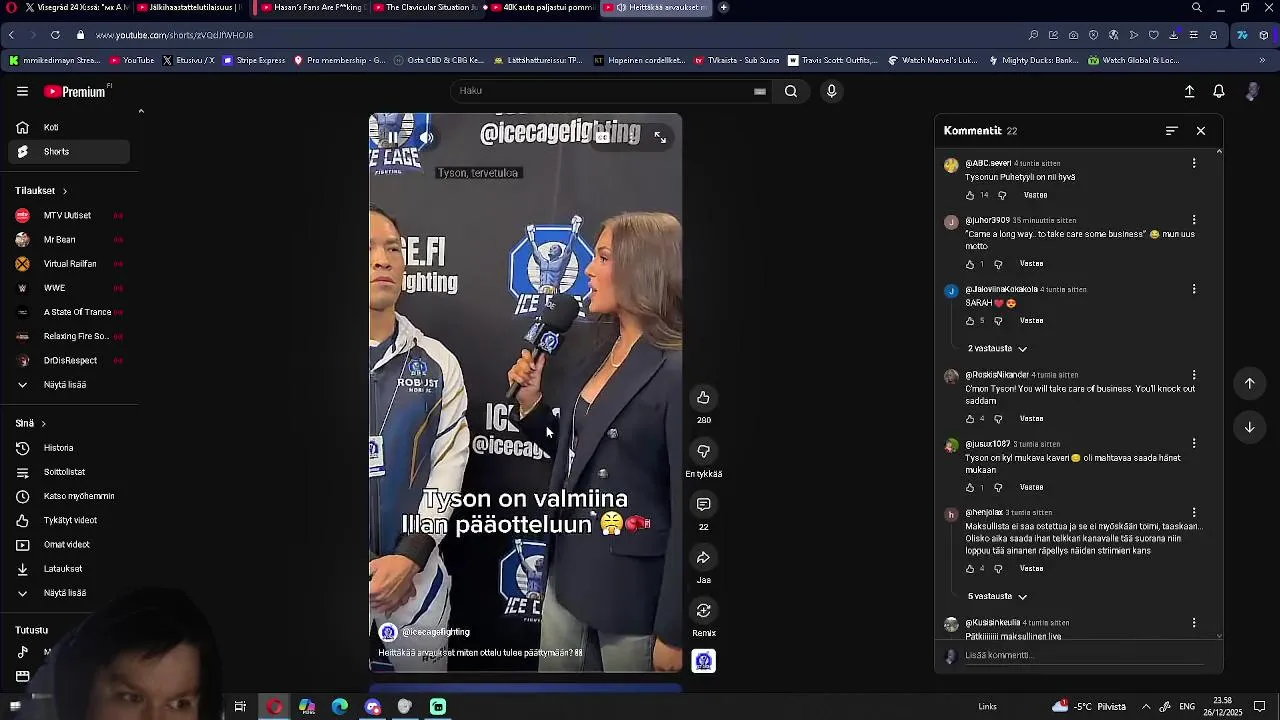Click the search magnifier button

791,91
